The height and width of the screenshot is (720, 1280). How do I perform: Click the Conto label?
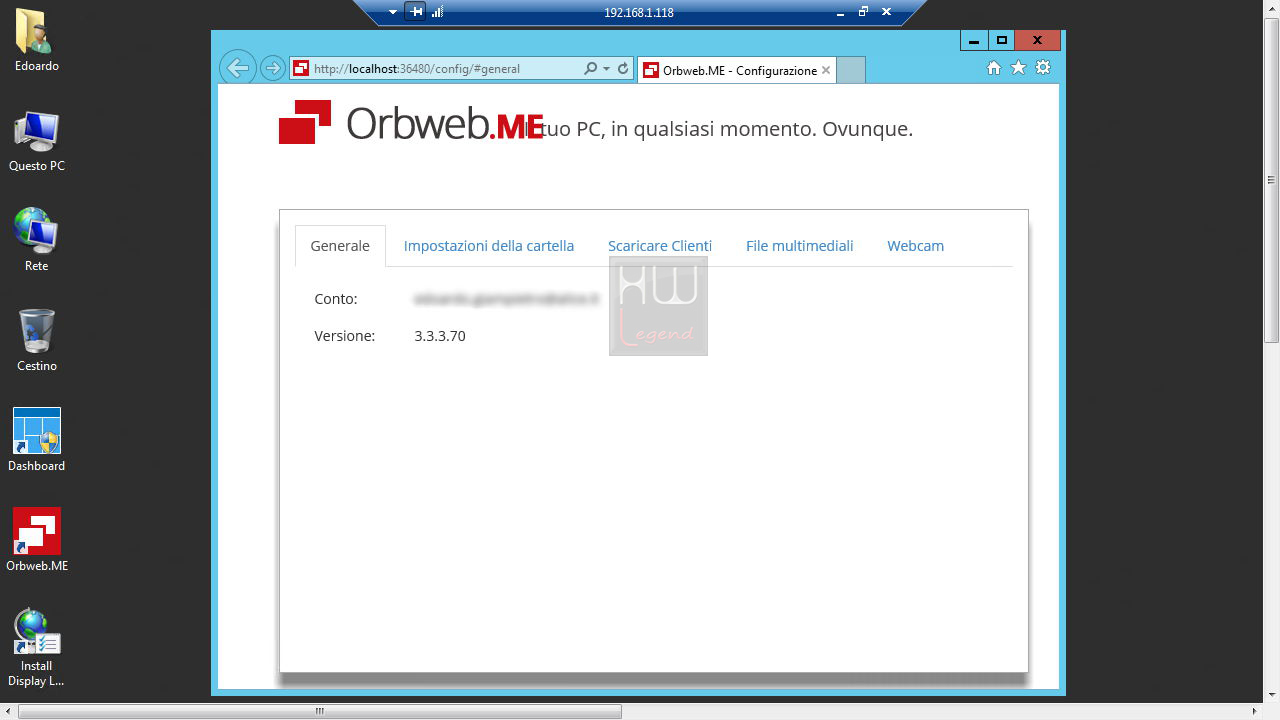pos(336,299)
